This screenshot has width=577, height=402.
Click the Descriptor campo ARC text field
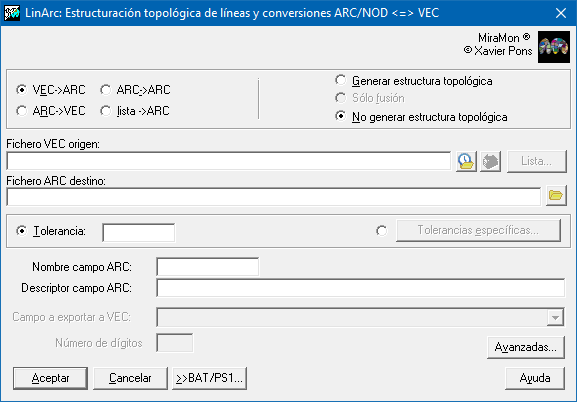click(x=361, y=288)
